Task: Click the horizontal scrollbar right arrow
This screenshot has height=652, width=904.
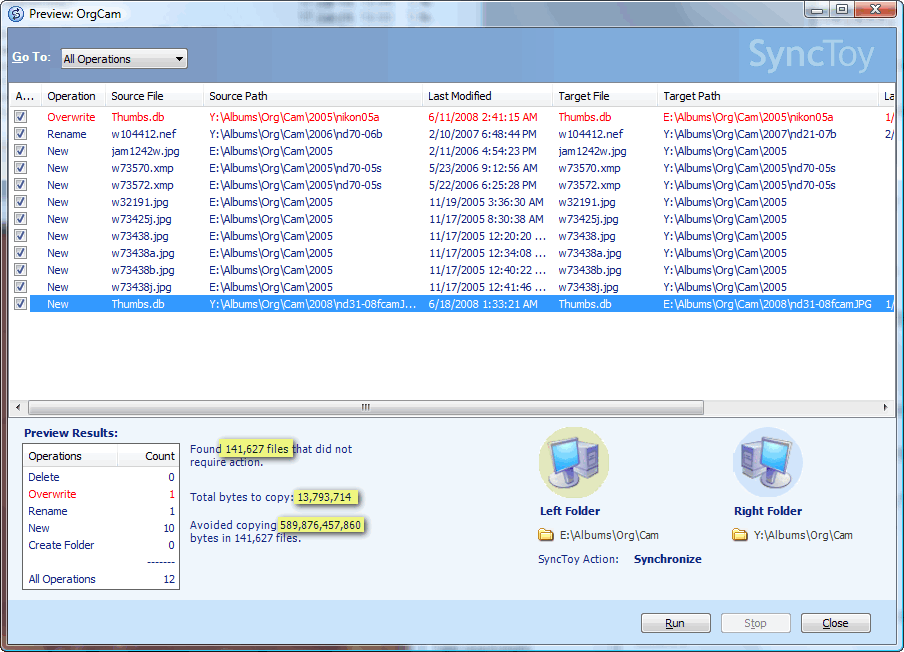Action: pos(886,408)
